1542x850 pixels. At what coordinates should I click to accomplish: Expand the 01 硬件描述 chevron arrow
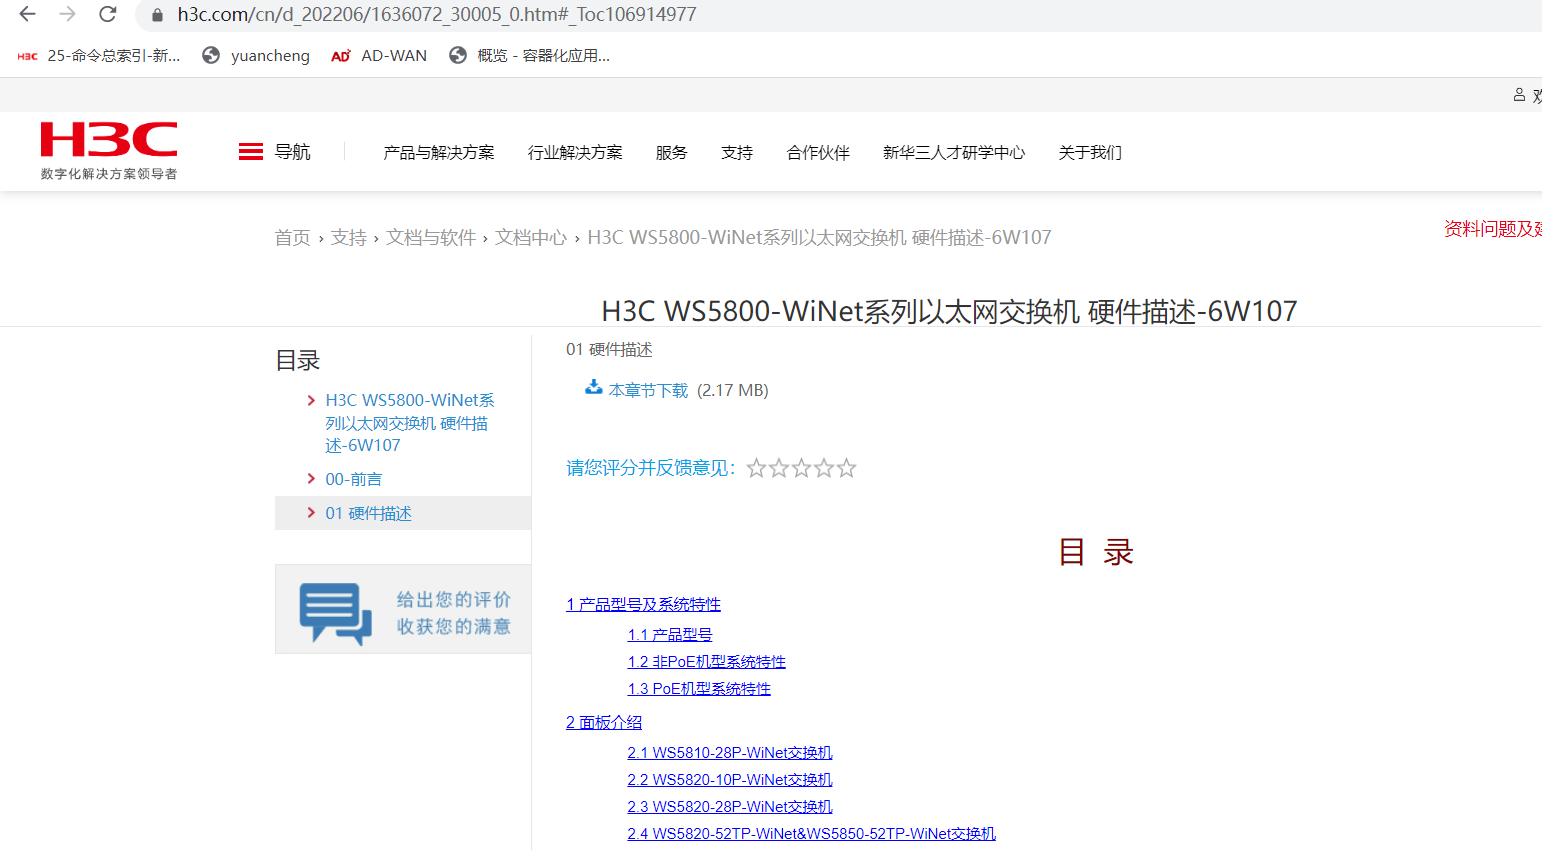(312, 513)
